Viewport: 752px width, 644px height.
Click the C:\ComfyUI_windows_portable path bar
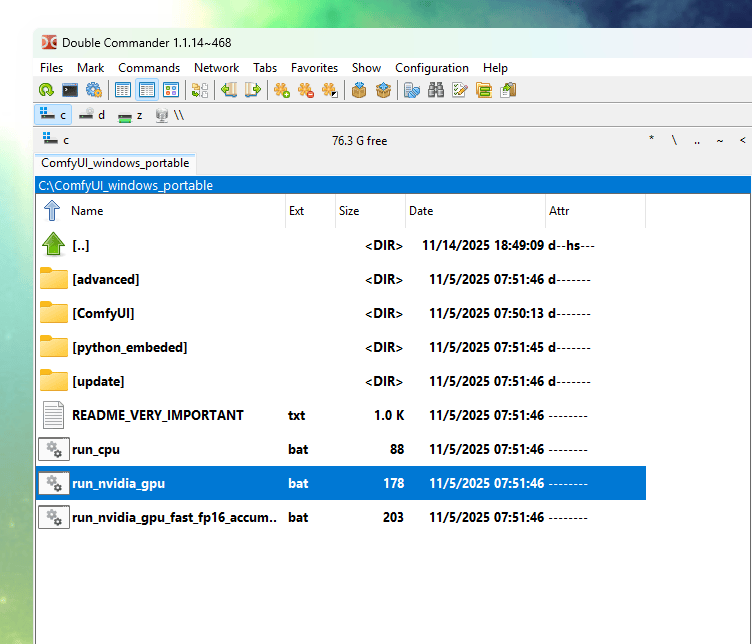393,185
